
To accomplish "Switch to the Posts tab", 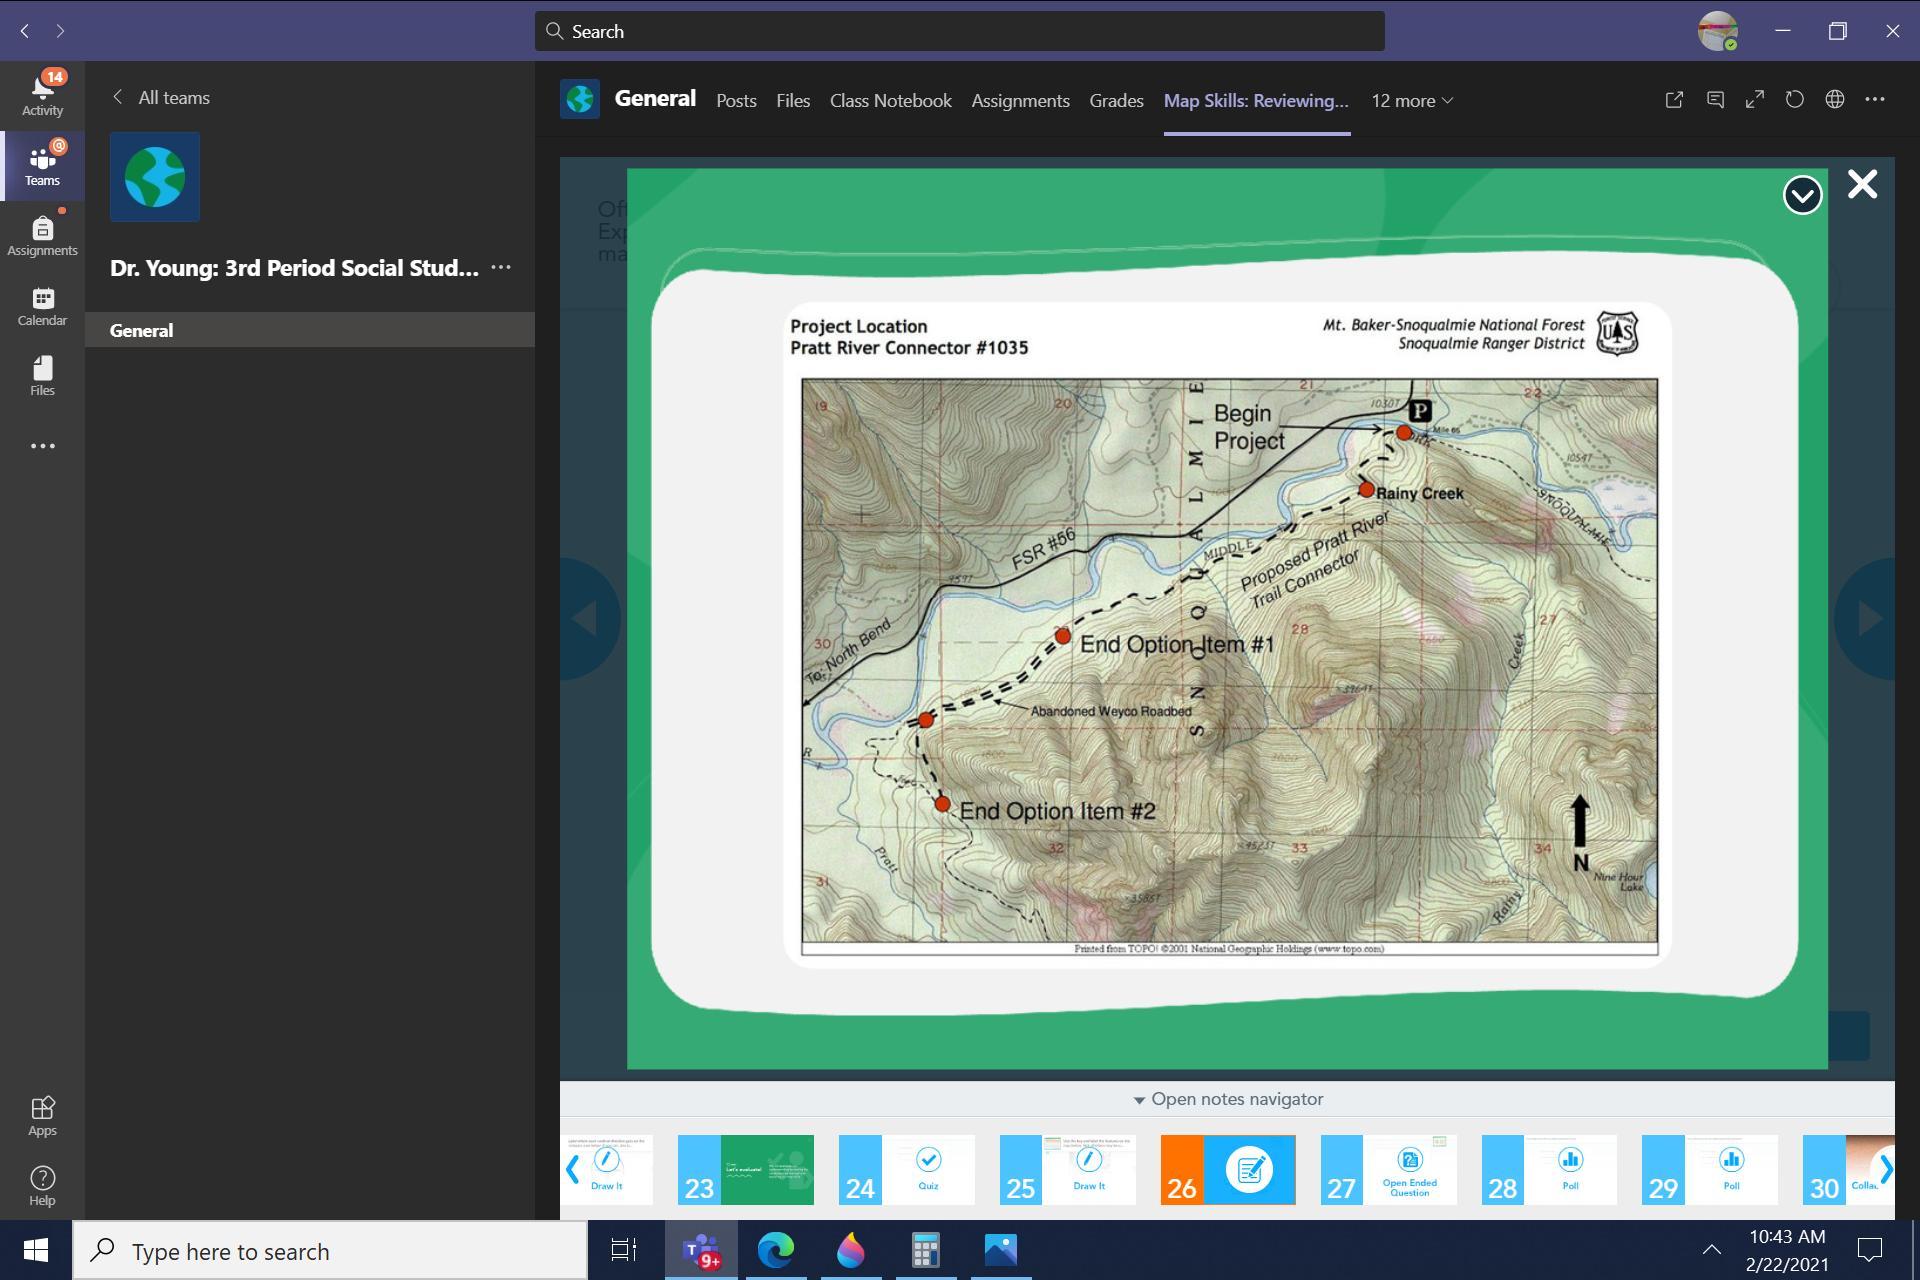I will (736, 100).
